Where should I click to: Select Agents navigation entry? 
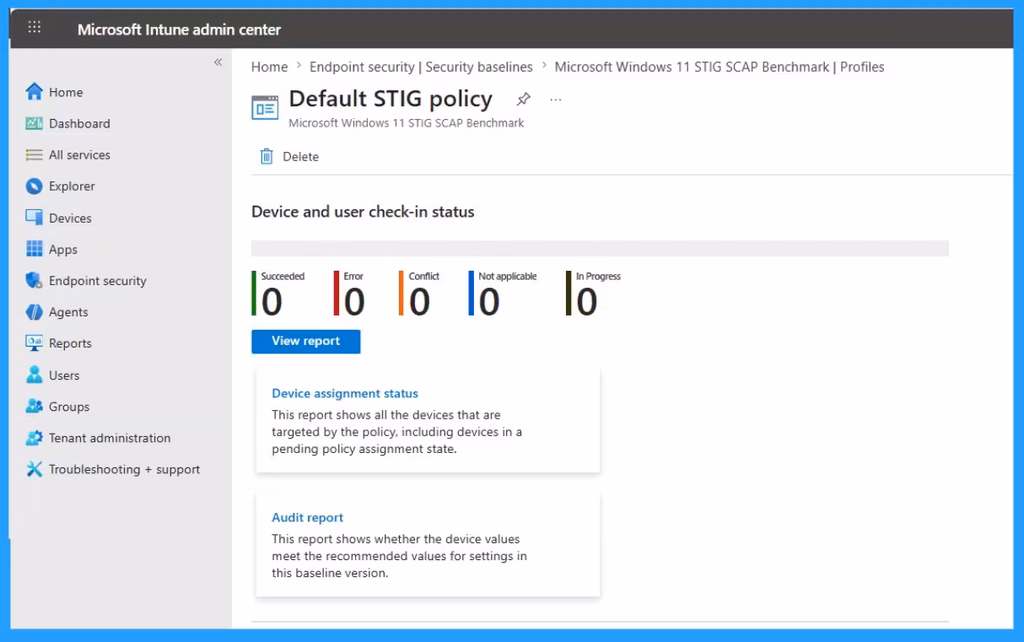[68, 312]
